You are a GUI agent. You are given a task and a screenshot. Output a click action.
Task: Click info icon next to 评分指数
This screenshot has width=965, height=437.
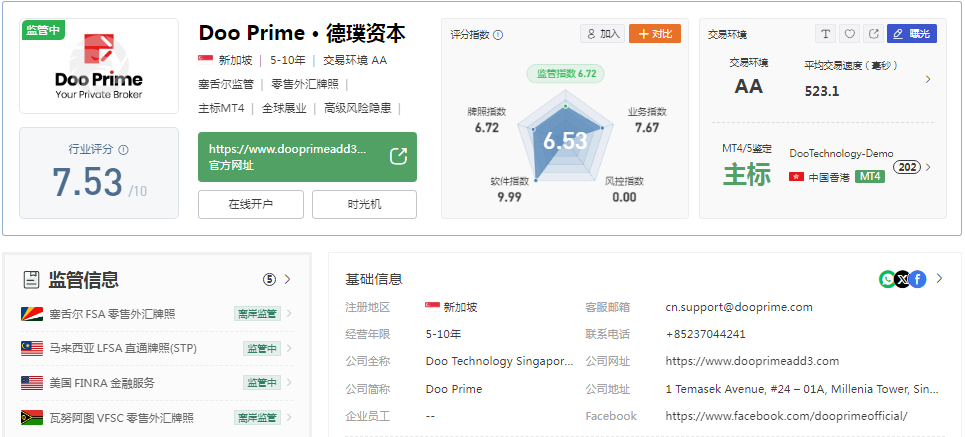click(498, 35)
